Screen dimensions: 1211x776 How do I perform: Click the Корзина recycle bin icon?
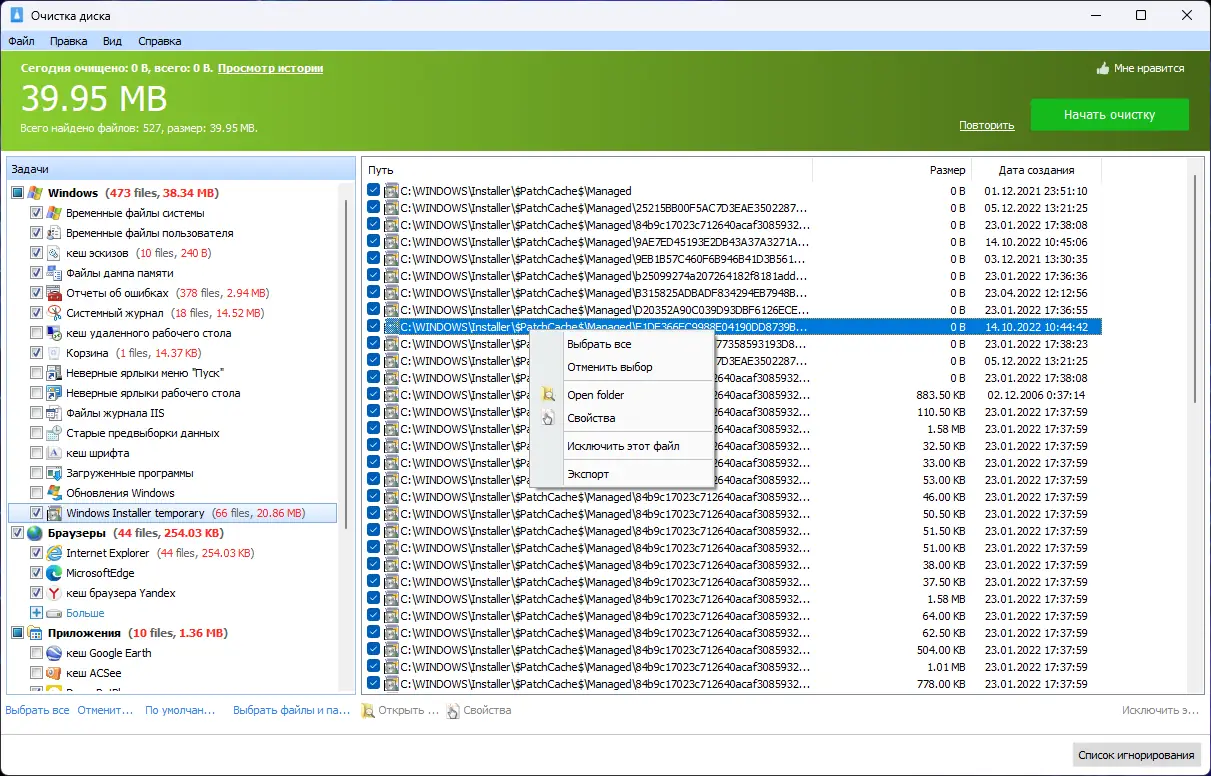point(55,353)
